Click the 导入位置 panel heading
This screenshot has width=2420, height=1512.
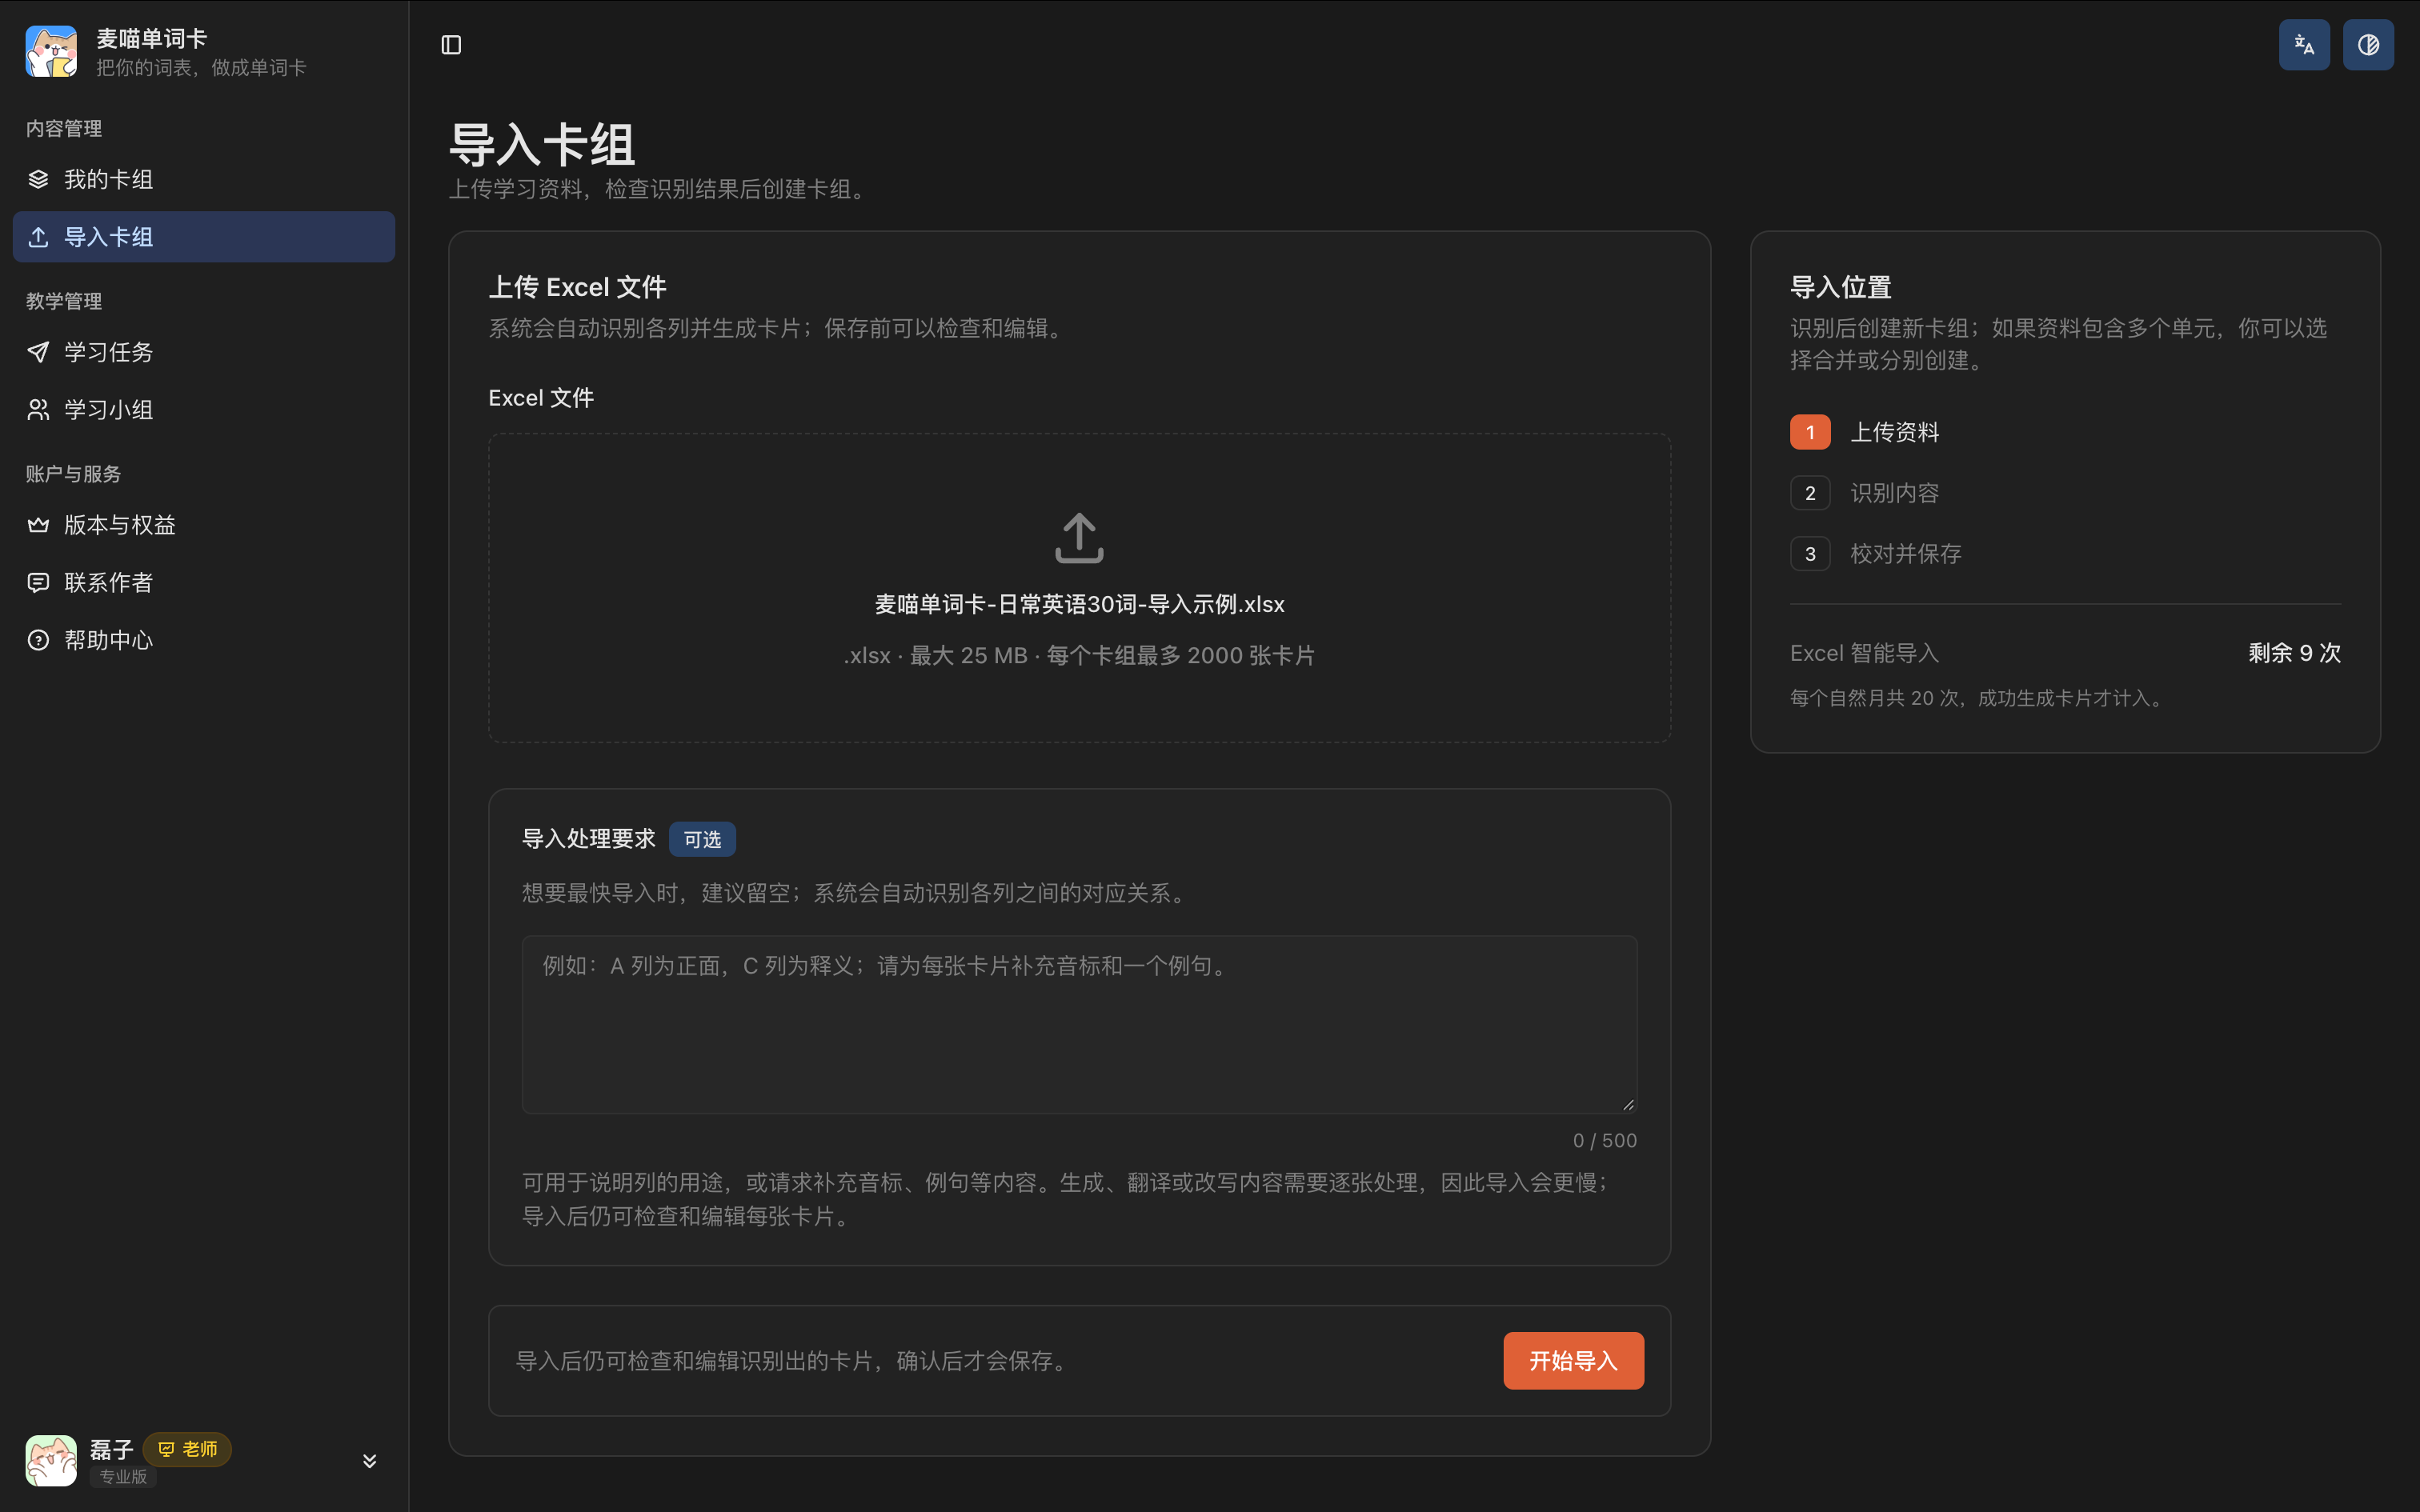(x=1840, y=288)
